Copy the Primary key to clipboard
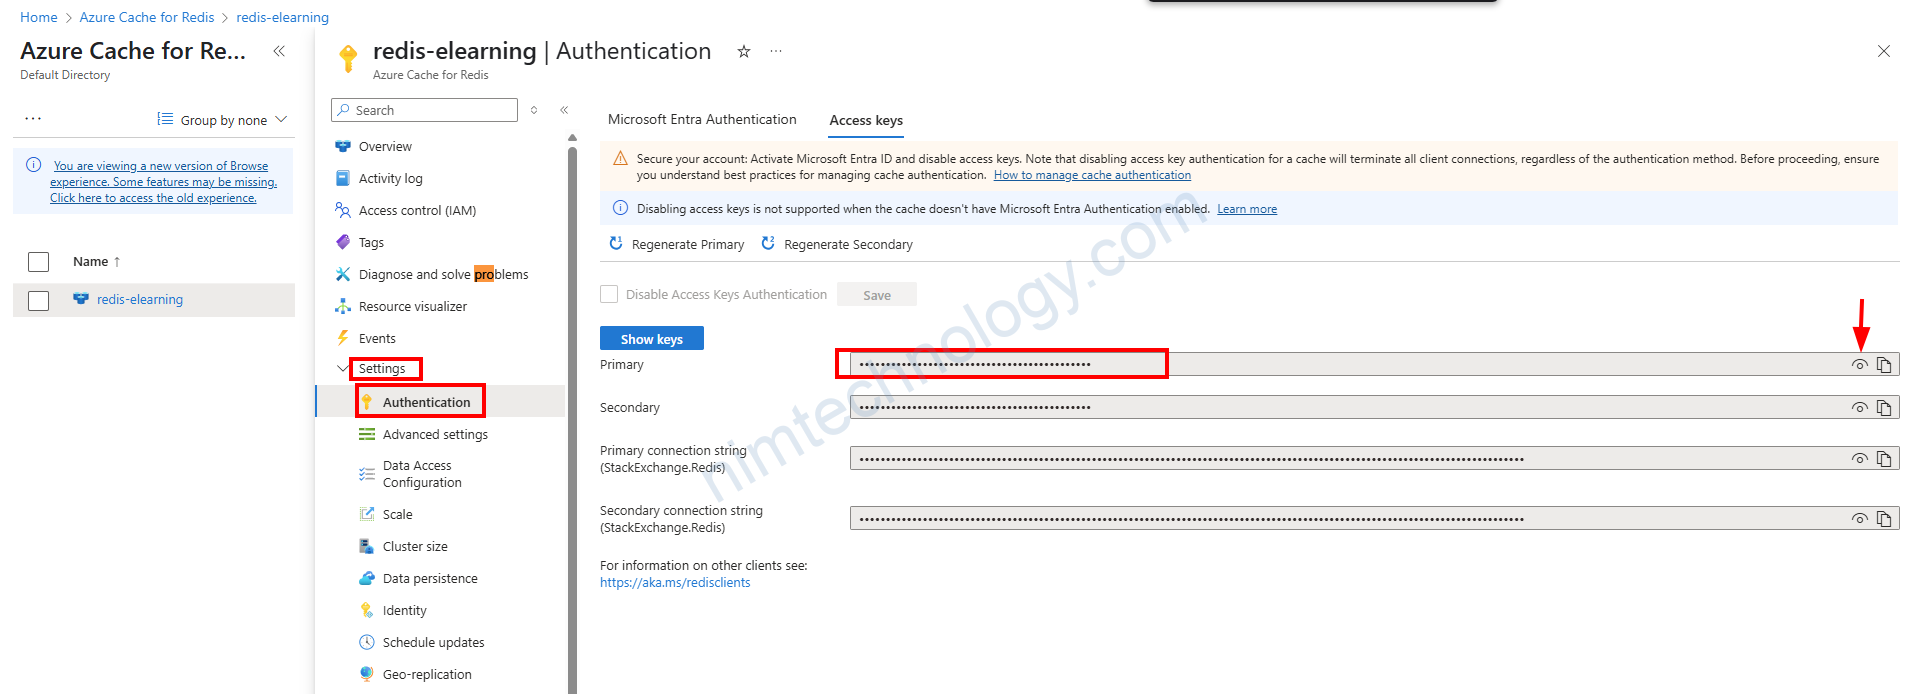1910x694 pixels. coord(1884,365)
